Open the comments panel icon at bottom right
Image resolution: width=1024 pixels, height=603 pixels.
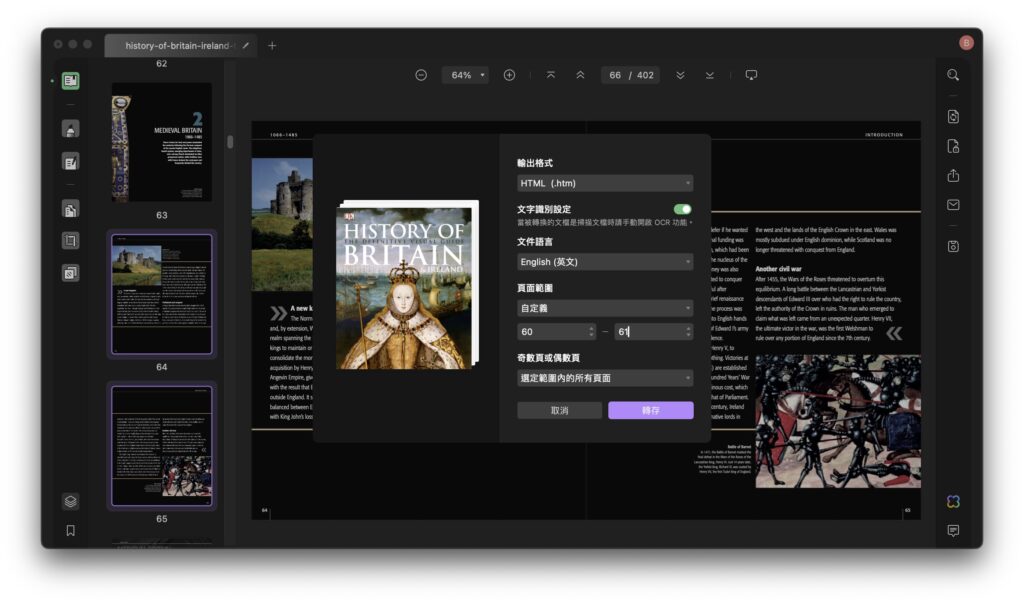[953, 530]
